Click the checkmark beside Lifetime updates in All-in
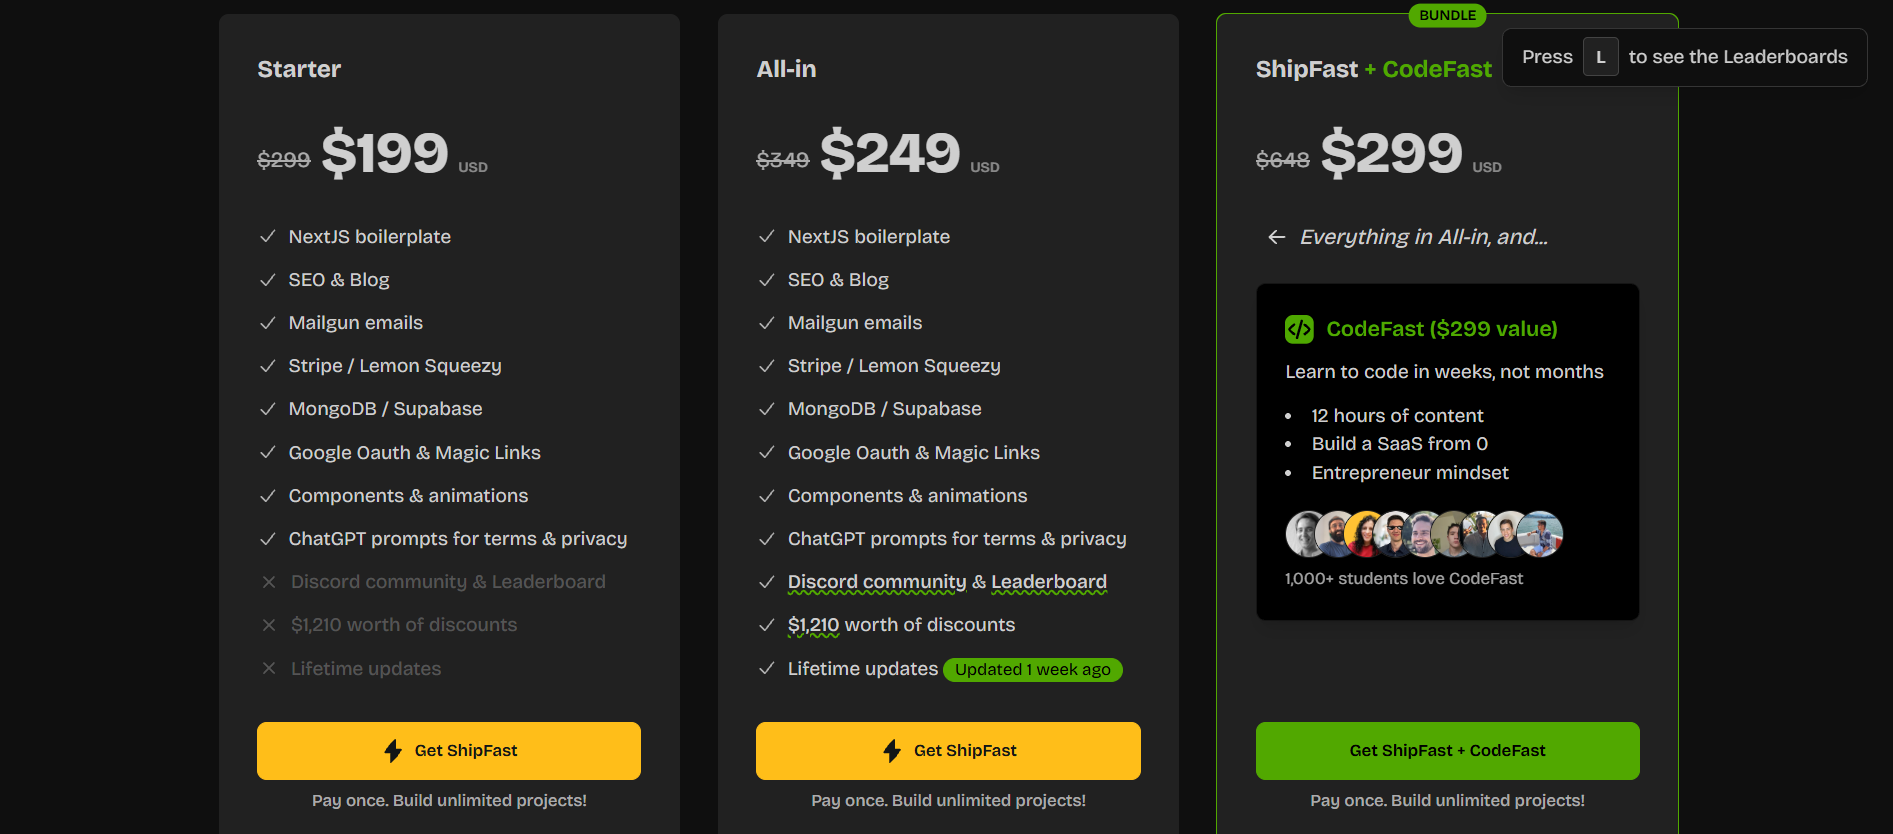The image size is (1893, 834). [x=767, y=668]
